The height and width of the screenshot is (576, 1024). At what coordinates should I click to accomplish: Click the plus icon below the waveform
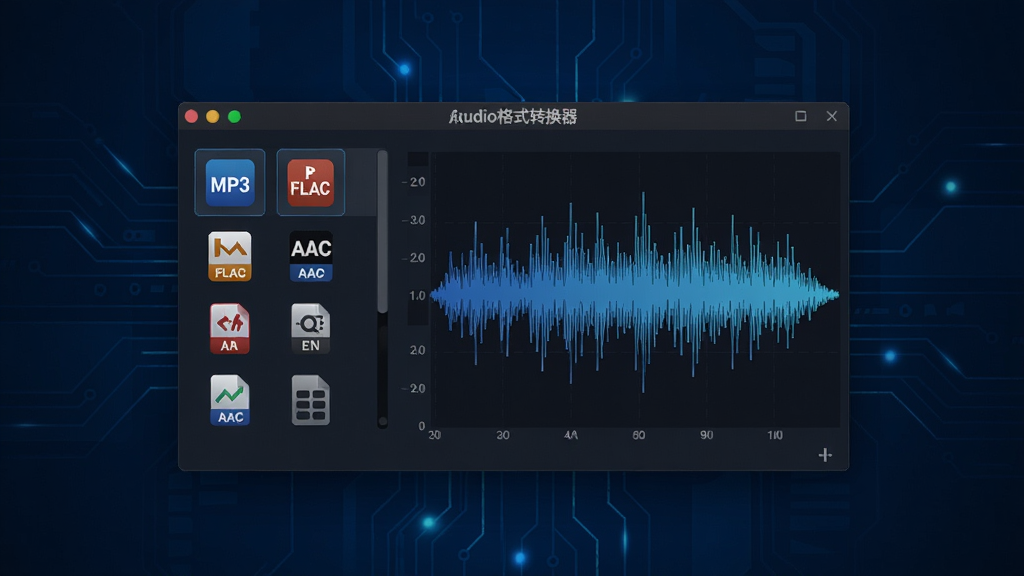tap(825, 455)
